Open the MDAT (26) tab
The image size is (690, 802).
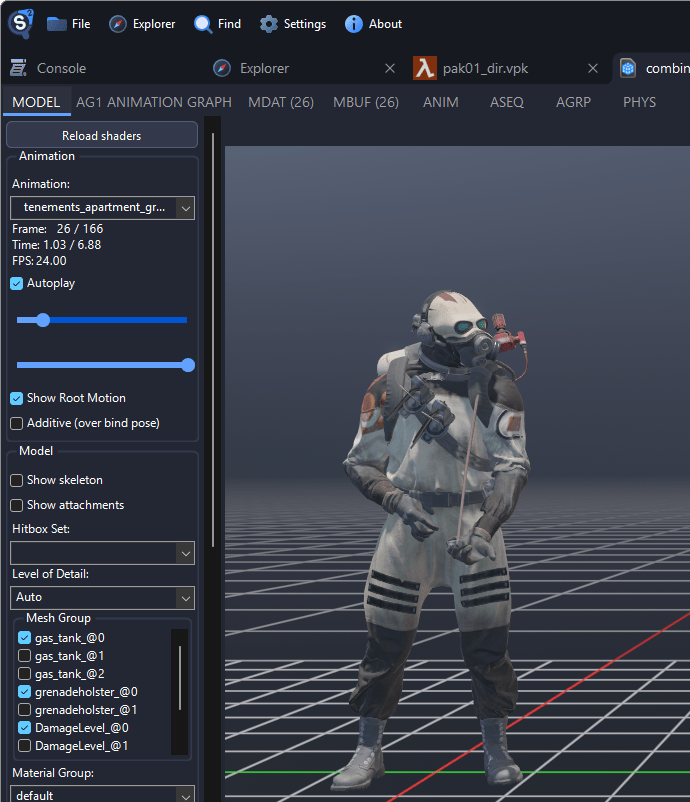click(x=281, y=102)
